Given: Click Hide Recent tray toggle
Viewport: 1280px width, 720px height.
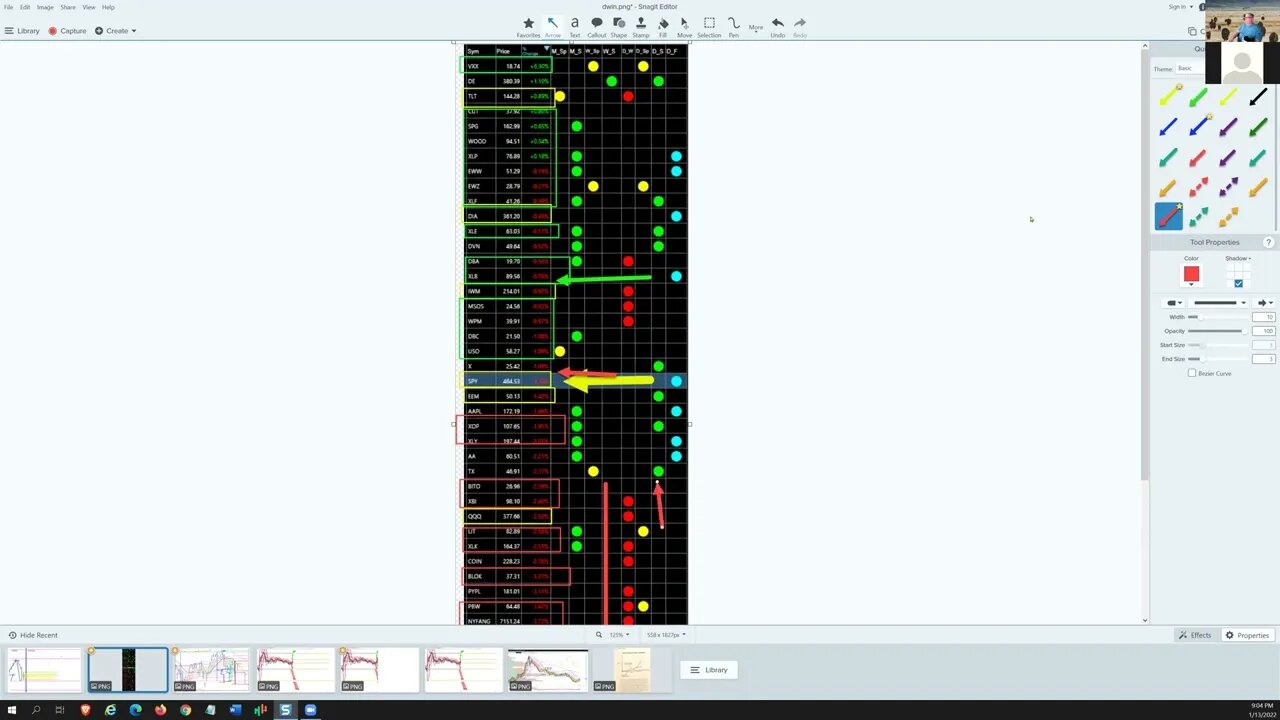Looking at the screenshot, I should [33, 635].
